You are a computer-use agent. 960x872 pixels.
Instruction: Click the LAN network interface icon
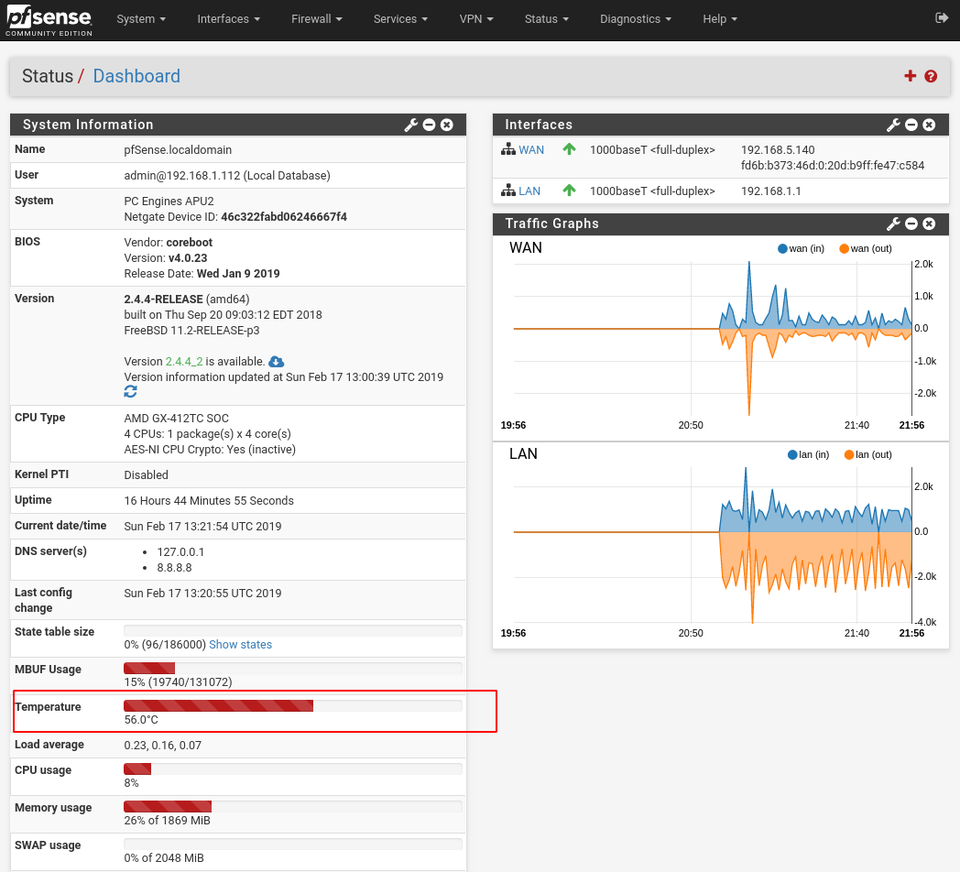point(508,191)
